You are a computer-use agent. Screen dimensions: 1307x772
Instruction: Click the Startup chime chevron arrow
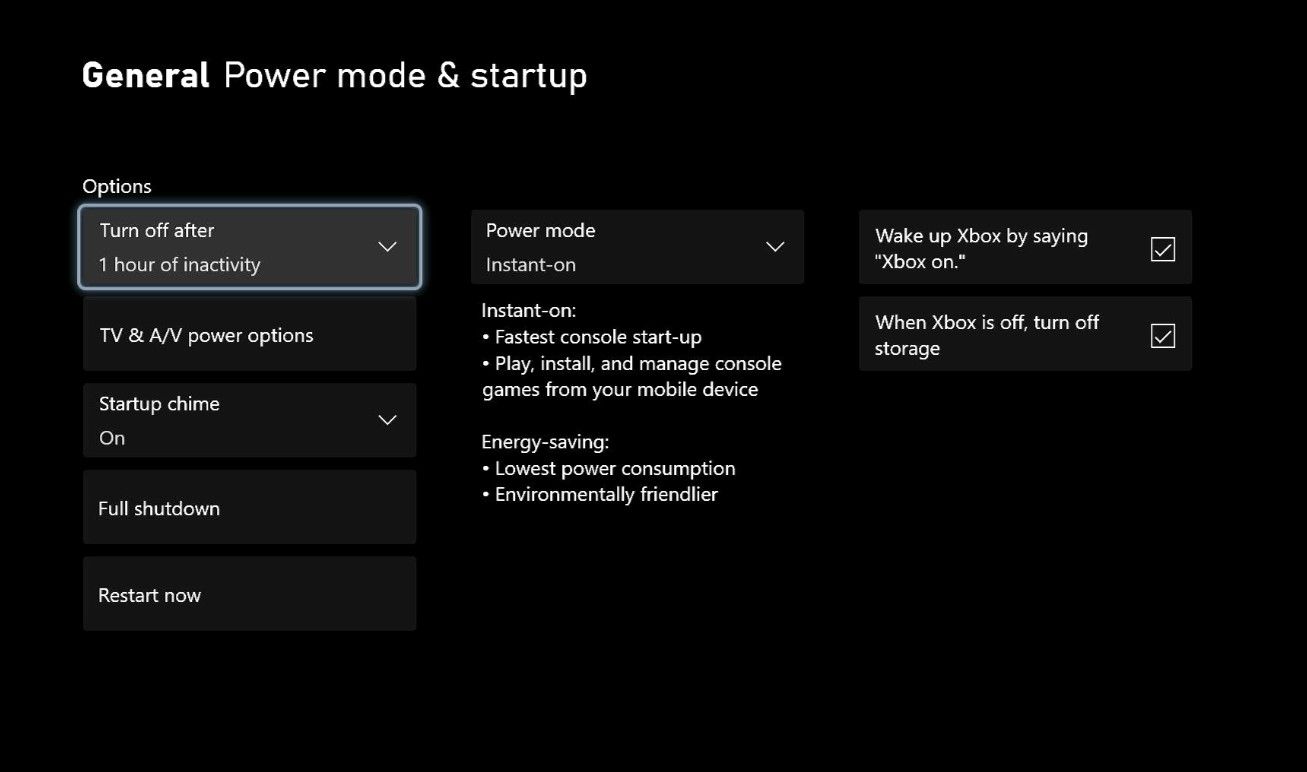point(387,420)
